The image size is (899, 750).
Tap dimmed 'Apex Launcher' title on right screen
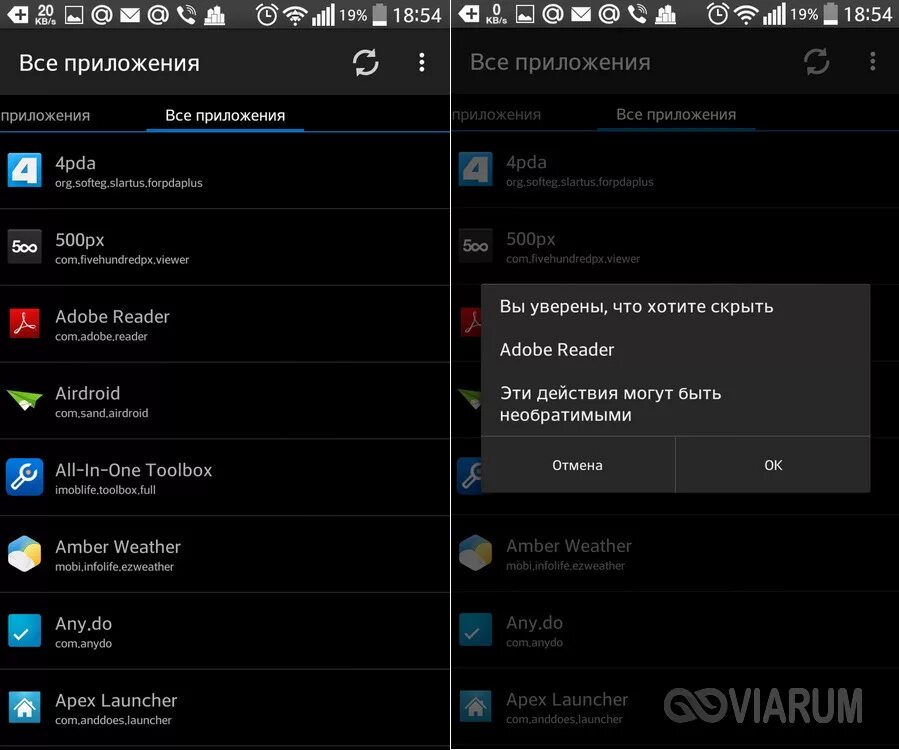click(x=567, y=700)
